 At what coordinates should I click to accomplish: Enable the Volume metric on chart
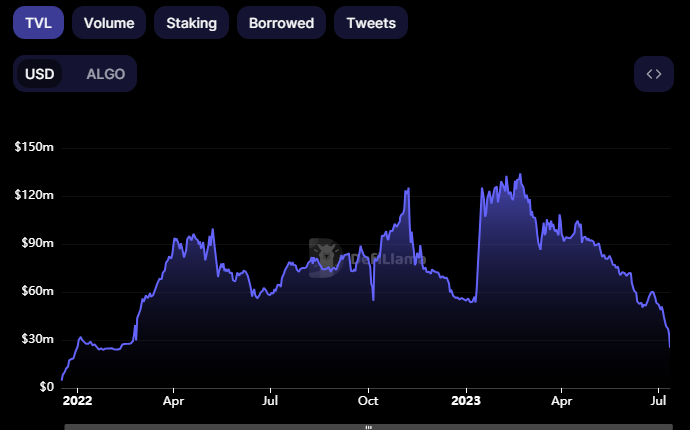pos(109,22)
